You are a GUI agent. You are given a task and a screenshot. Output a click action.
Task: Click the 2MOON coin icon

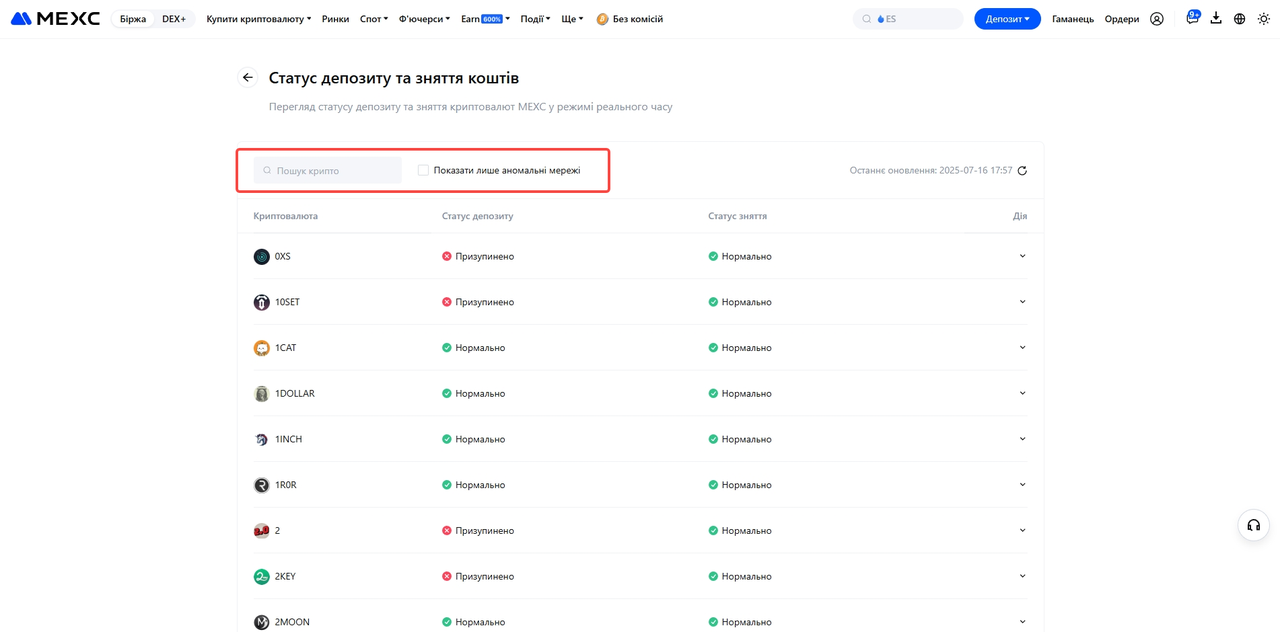pos(261,622)
